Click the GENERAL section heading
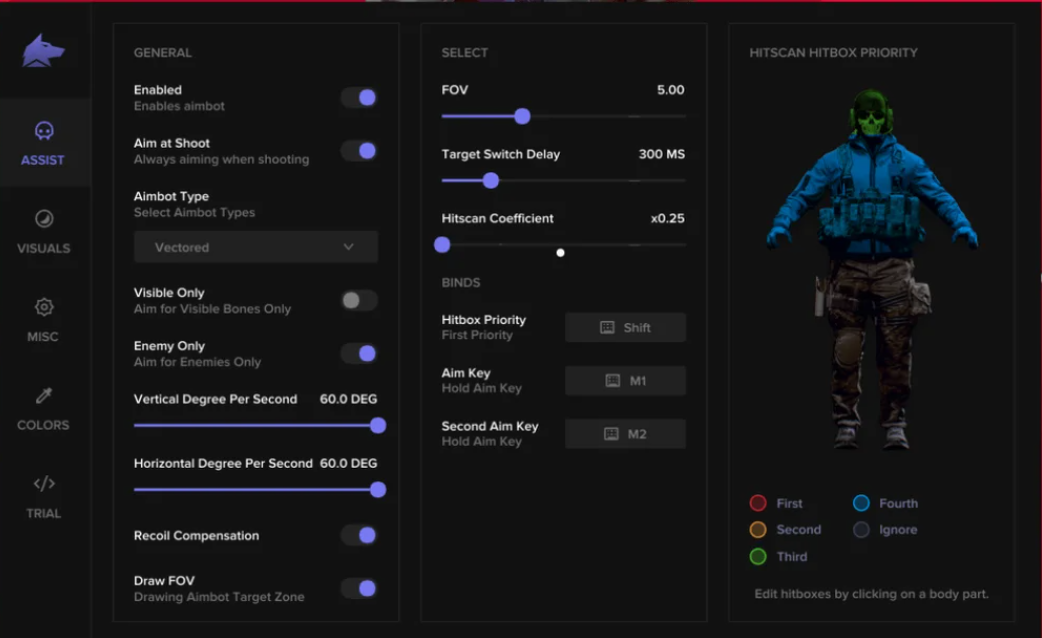The height and width of the screenshot is (638, 1042). (x=163, y=53)
